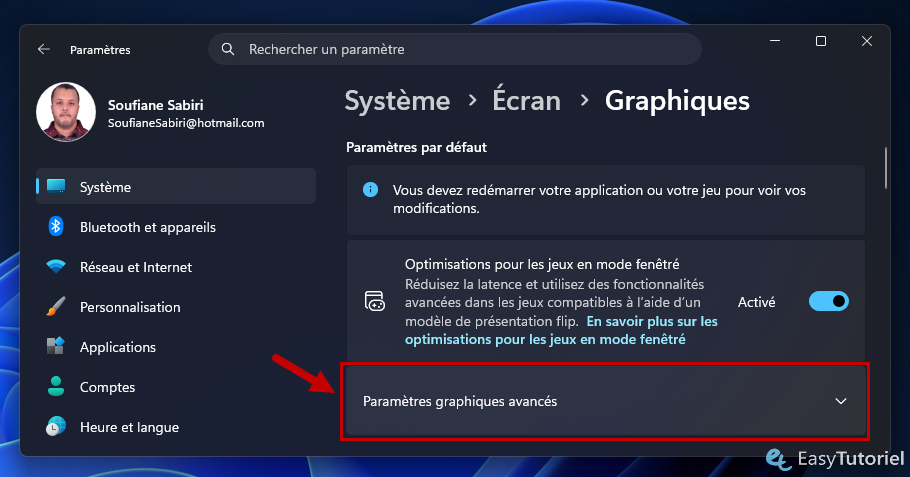The height and width of the screenshot is (477, 910).
Task: Open Bluetooth et appareils settings
Action: click(176, 227)
